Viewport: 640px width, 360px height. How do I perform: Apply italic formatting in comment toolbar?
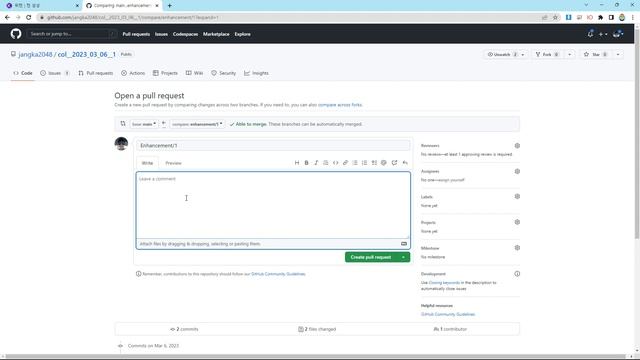[316, 163]
